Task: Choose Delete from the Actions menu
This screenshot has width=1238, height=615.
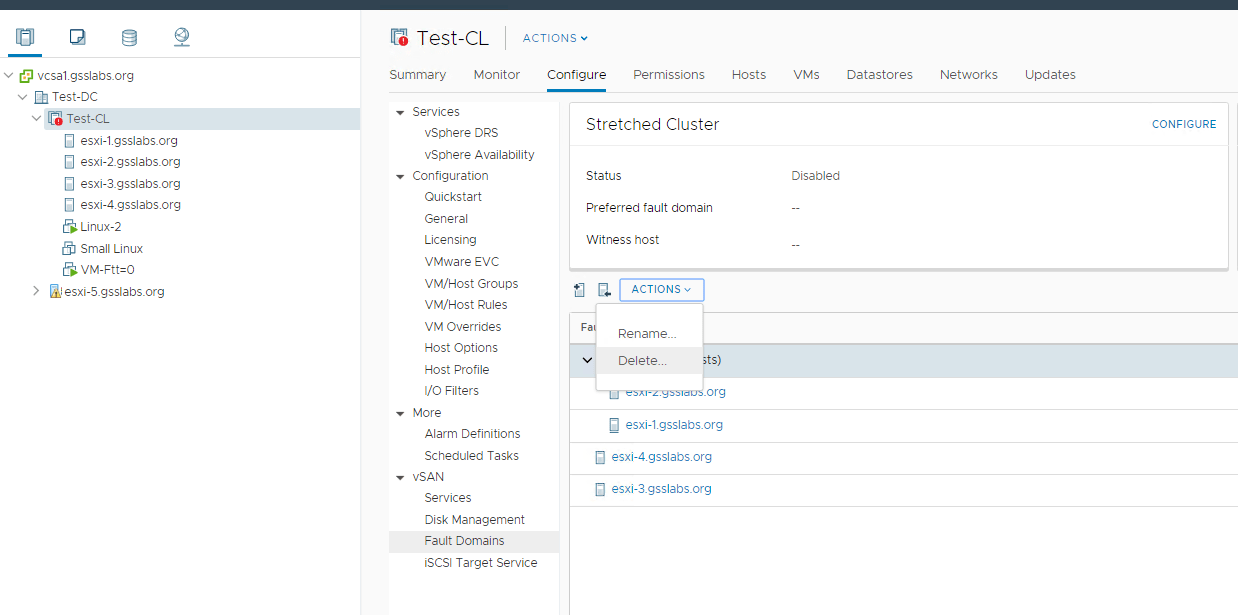Action: 642,361
